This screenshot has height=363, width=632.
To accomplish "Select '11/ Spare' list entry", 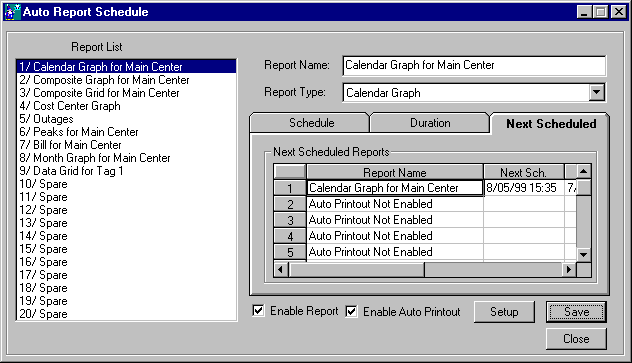I will click(126, 197).
